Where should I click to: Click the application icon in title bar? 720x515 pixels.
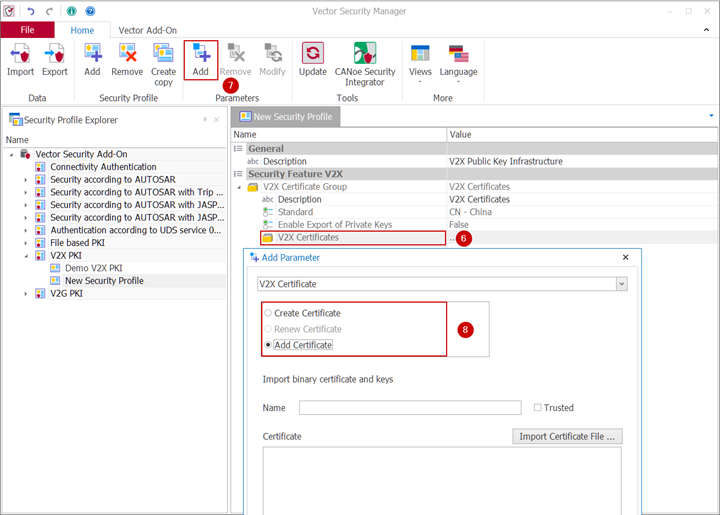click(x=9, y=11)
